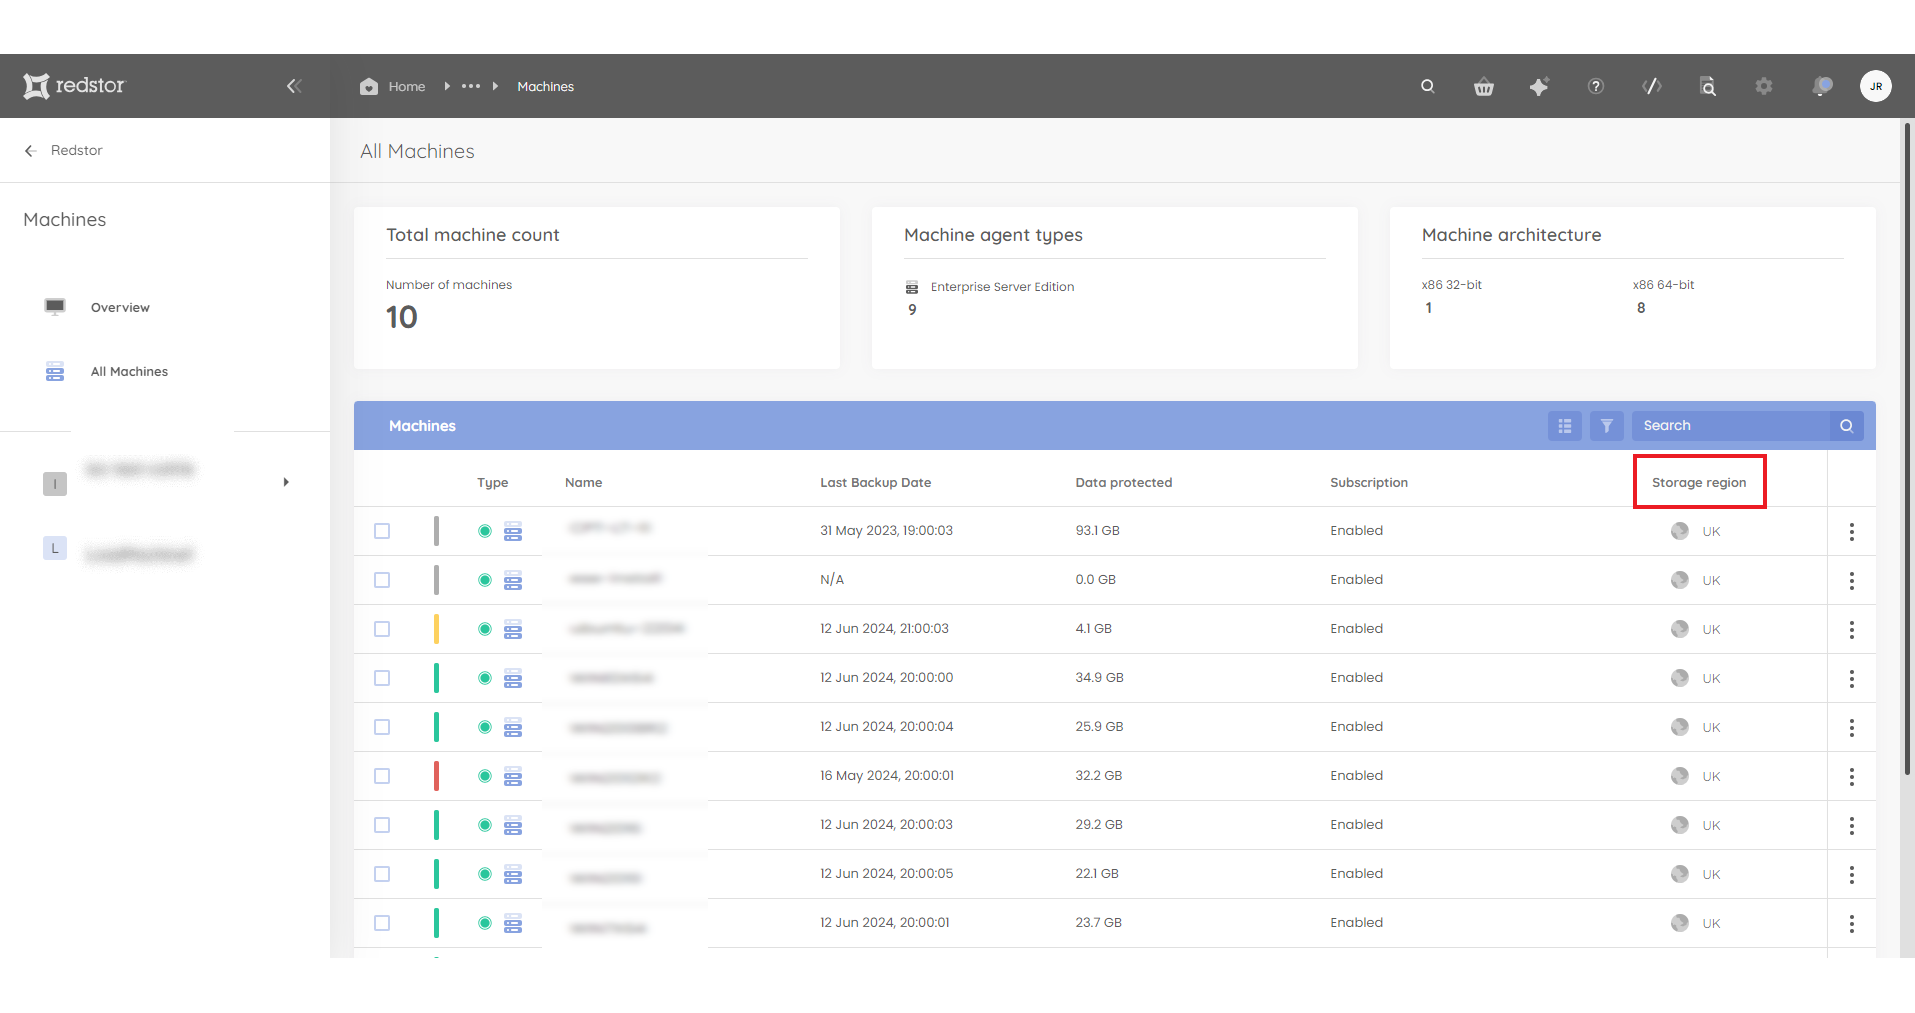Open the document search icon
The image size is (1915, 1013).
tap(1708, 87)
